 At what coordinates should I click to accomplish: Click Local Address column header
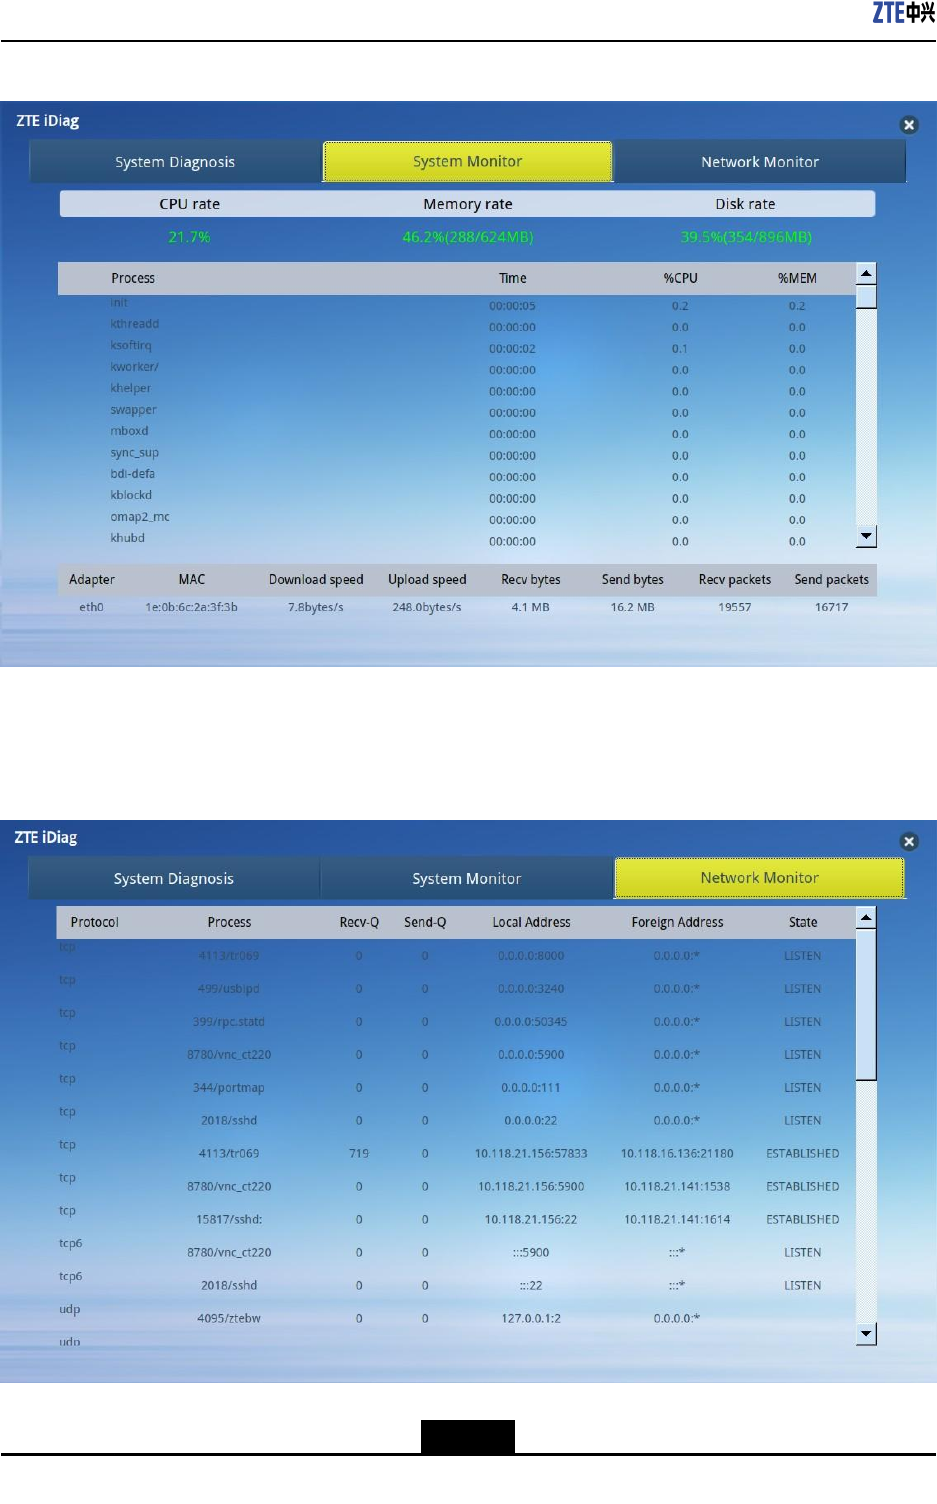(x=531, y=922)
